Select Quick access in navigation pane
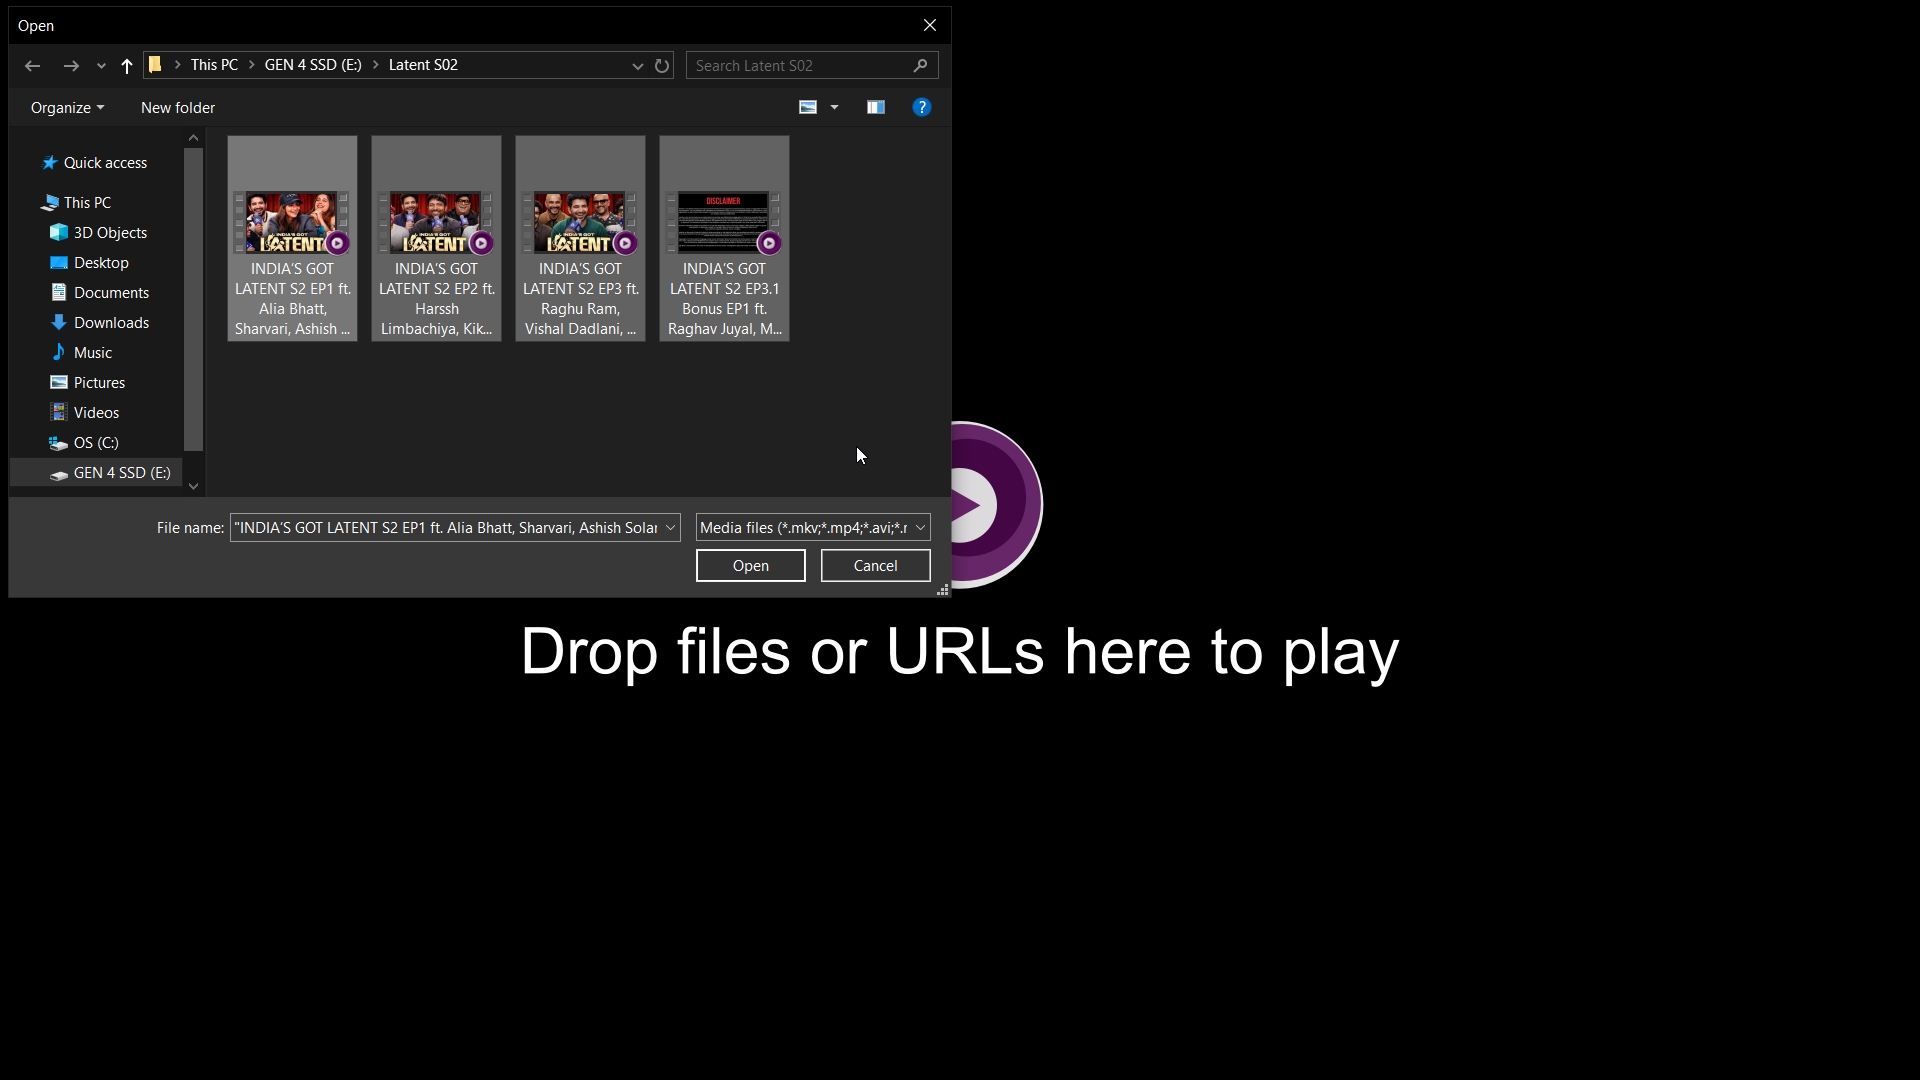The width and height of the screenshot is (1920, 1080). (95, 163)
